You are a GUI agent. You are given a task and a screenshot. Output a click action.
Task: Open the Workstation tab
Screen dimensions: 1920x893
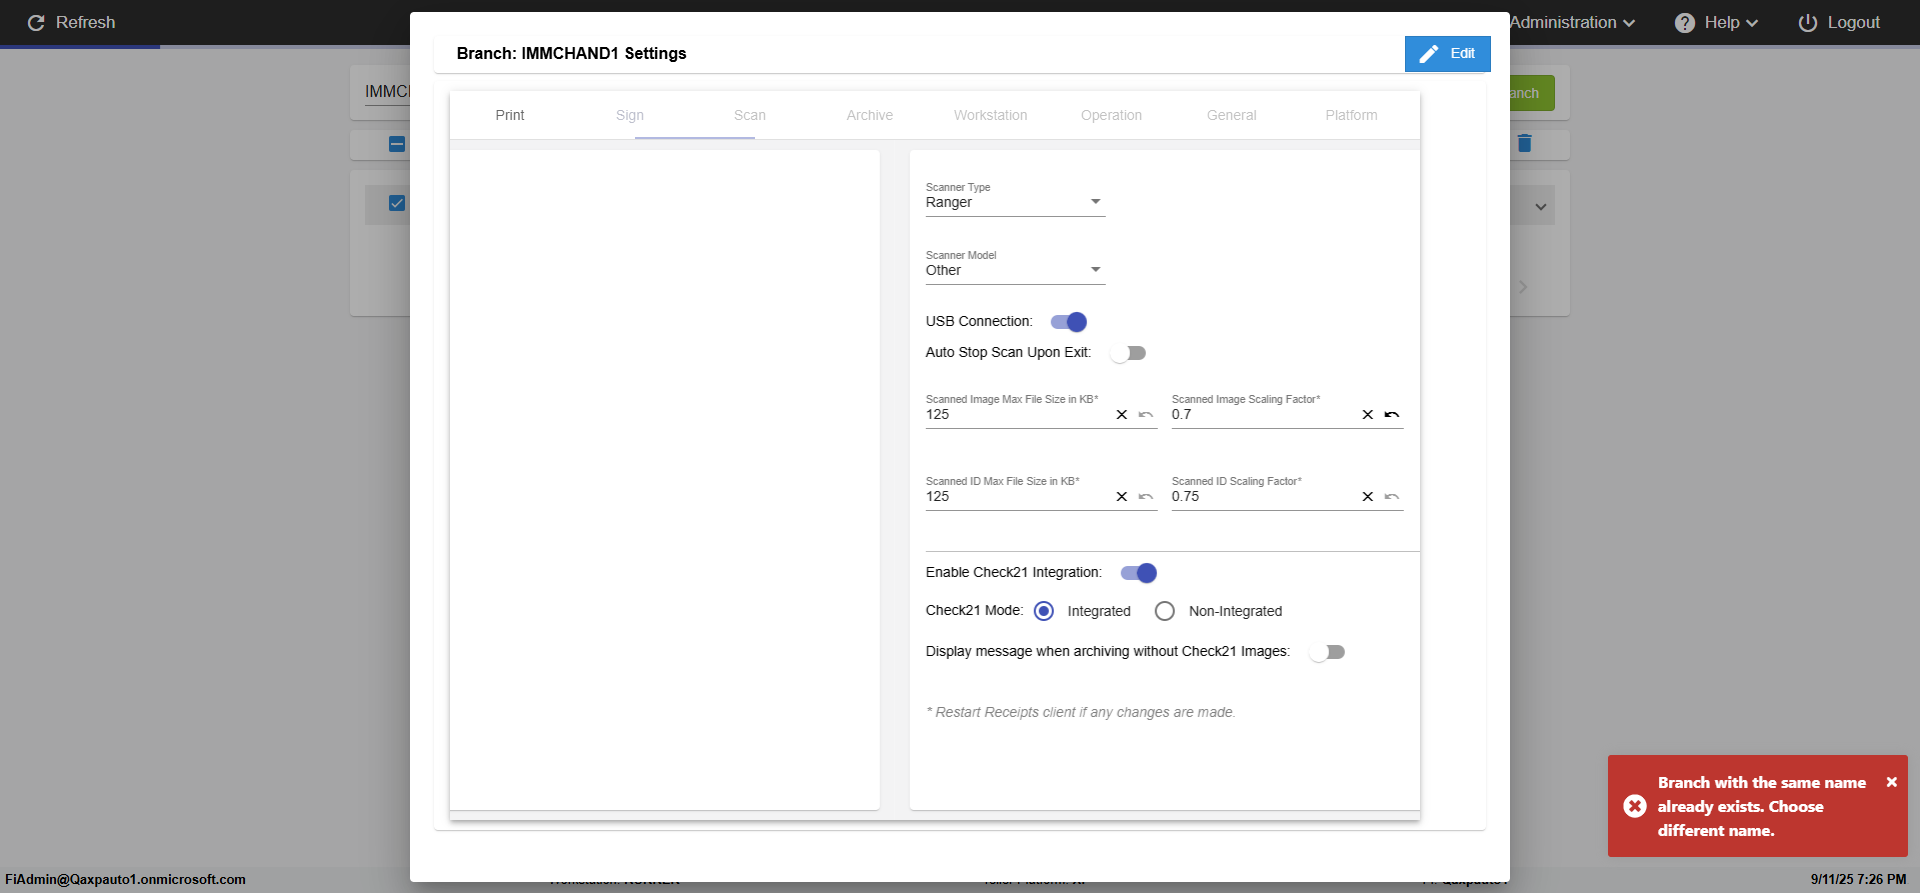tap(990, 115)
